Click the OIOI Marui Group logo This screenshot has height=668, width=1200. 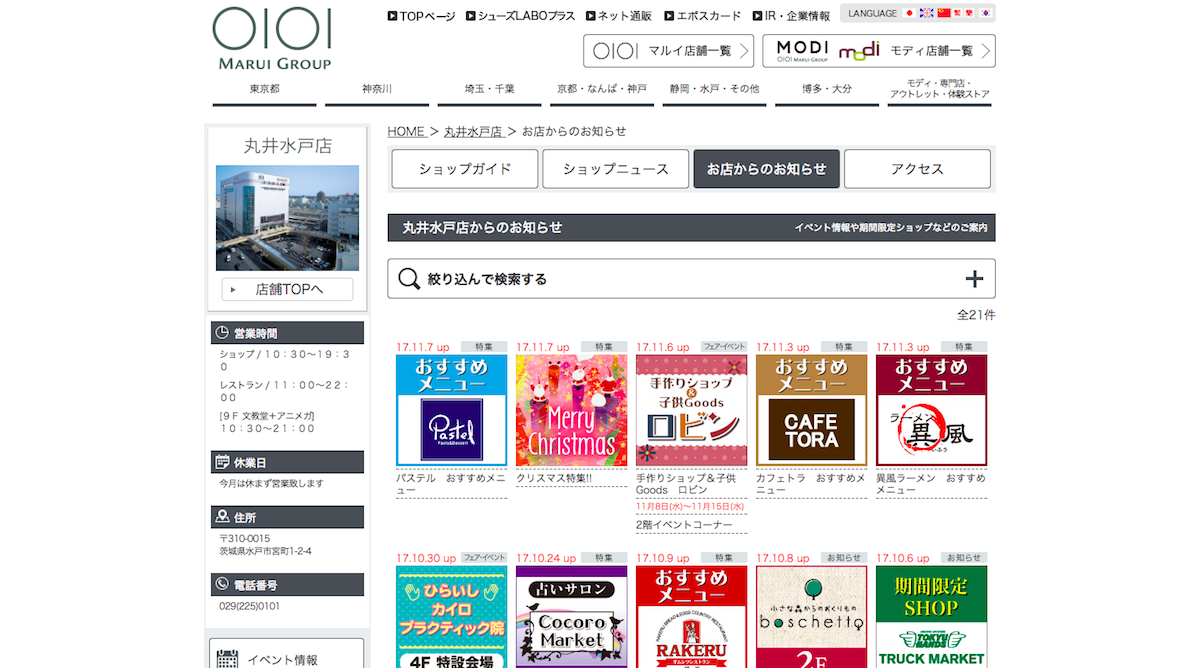pyautogui.click(x=272, y=39)
